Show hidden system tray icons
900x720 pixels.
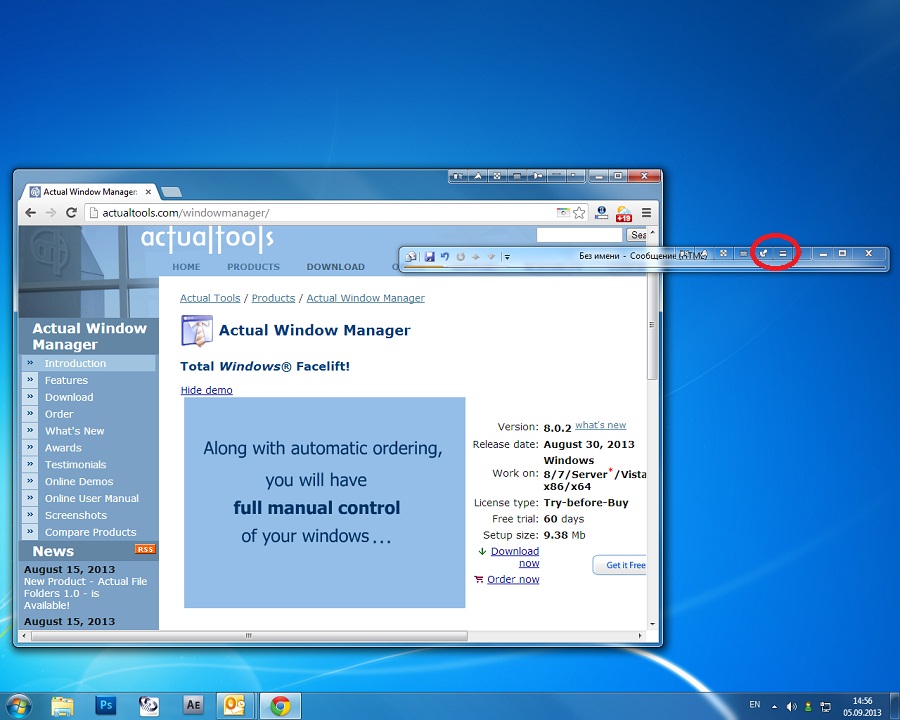click(x=774, y=707)
